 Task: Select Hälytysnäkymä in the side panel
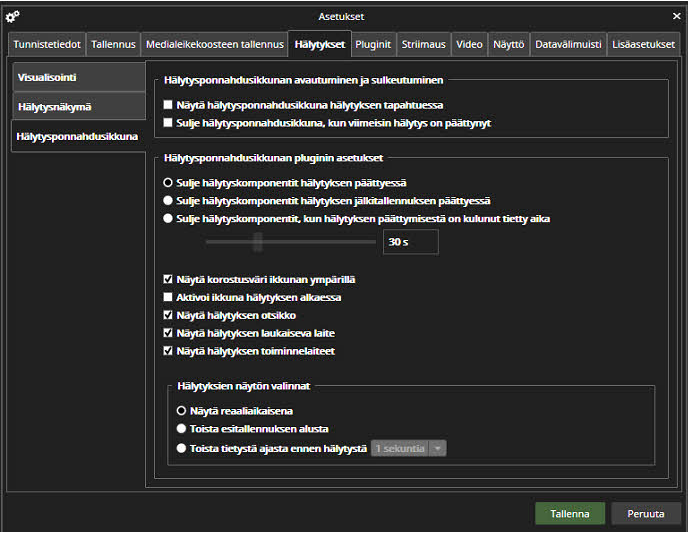78,106
